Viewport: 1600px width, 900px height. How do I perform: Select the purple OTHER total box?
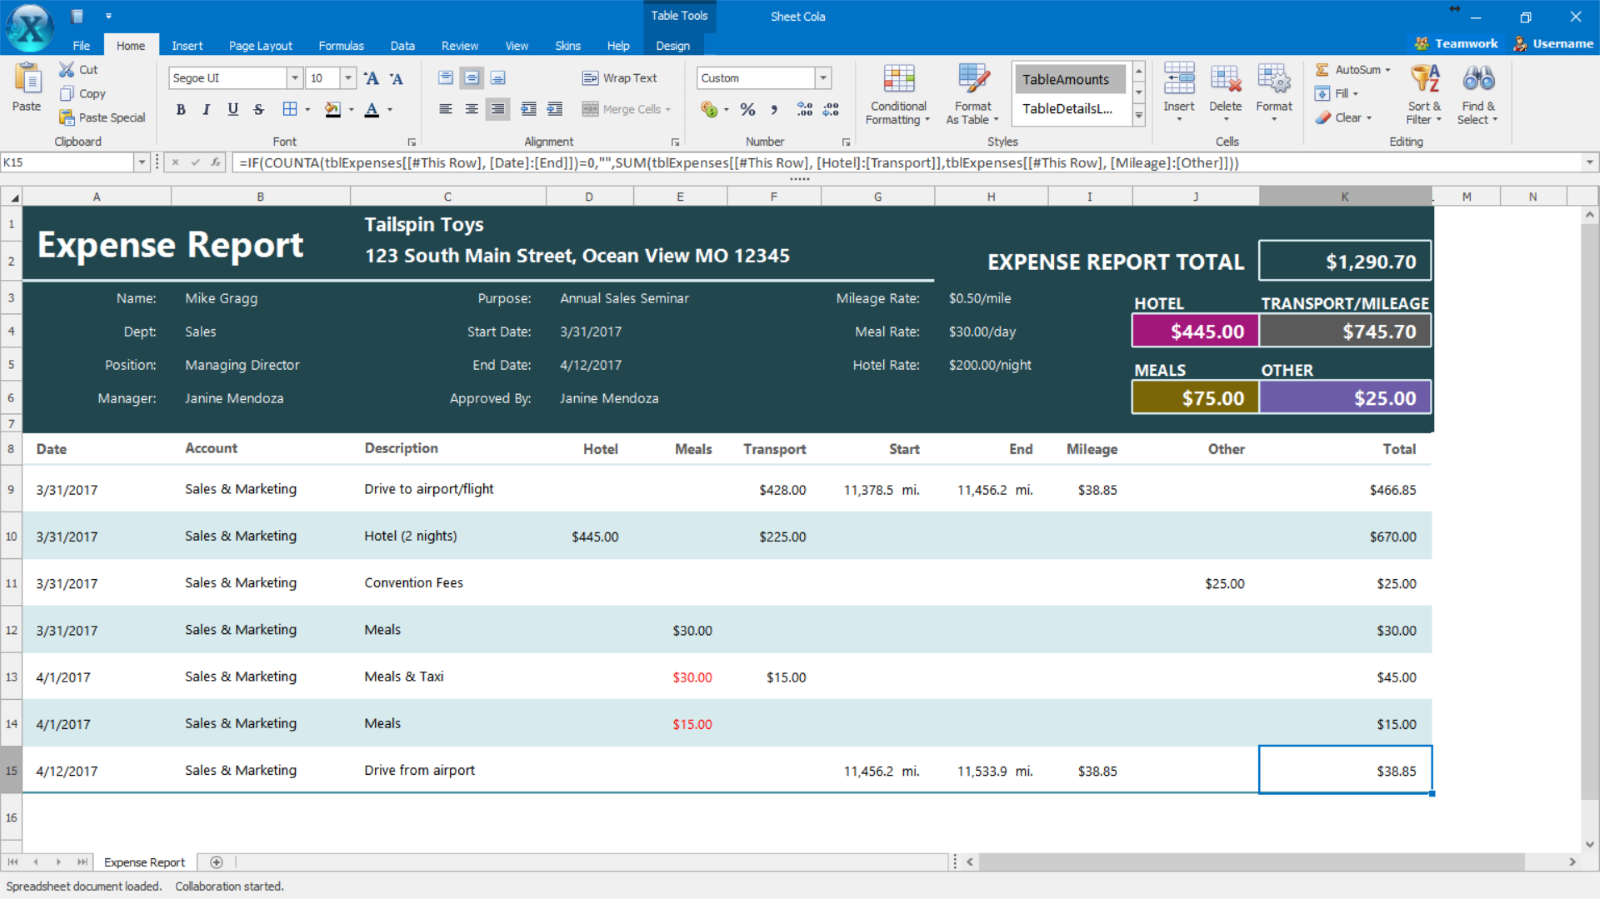pyautogui.click(x=1345, y=397)
